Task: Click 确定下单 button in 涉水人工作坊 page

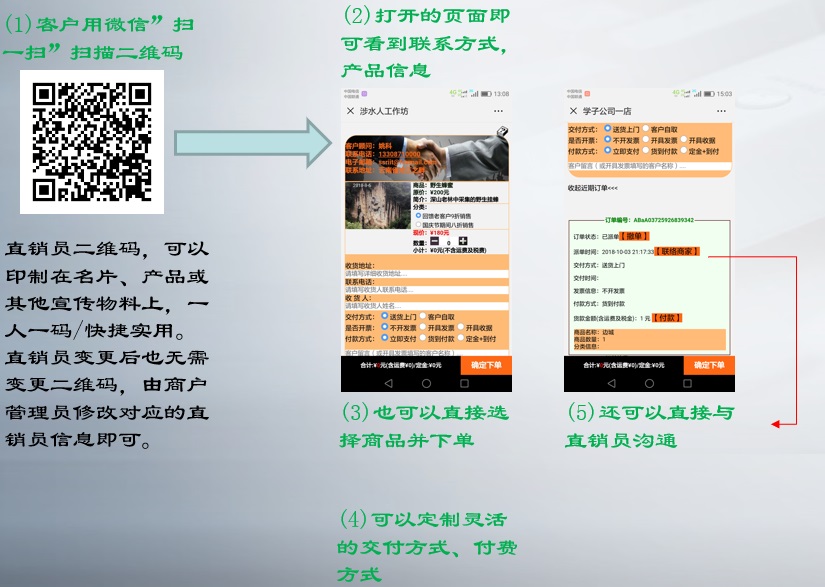Action: (486, 365)
